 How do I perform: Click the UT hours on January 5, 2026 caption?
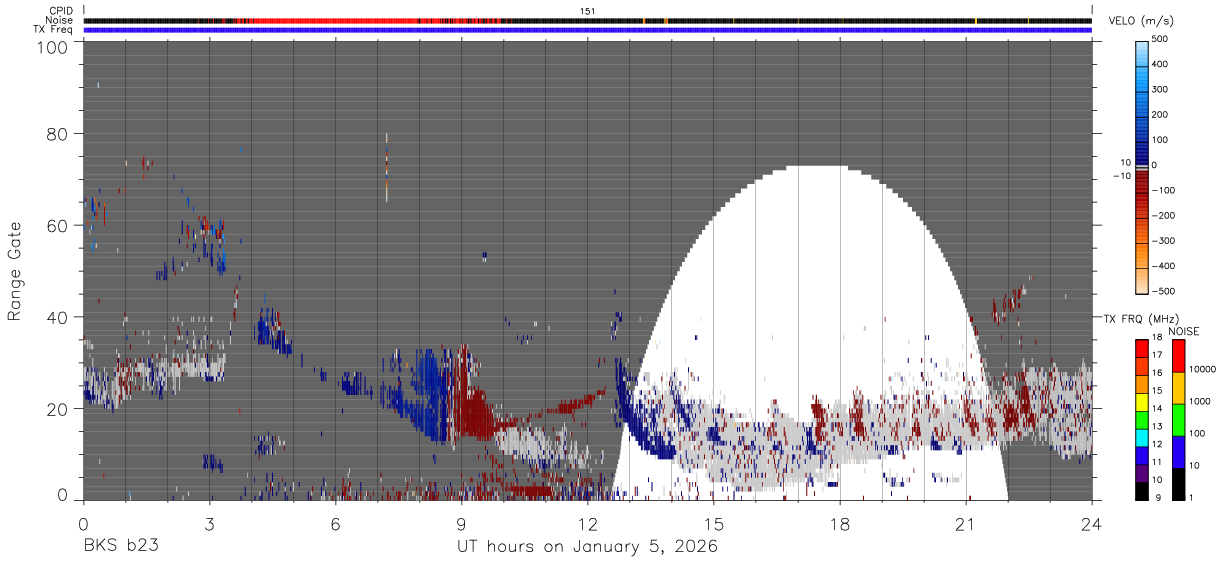587,547
